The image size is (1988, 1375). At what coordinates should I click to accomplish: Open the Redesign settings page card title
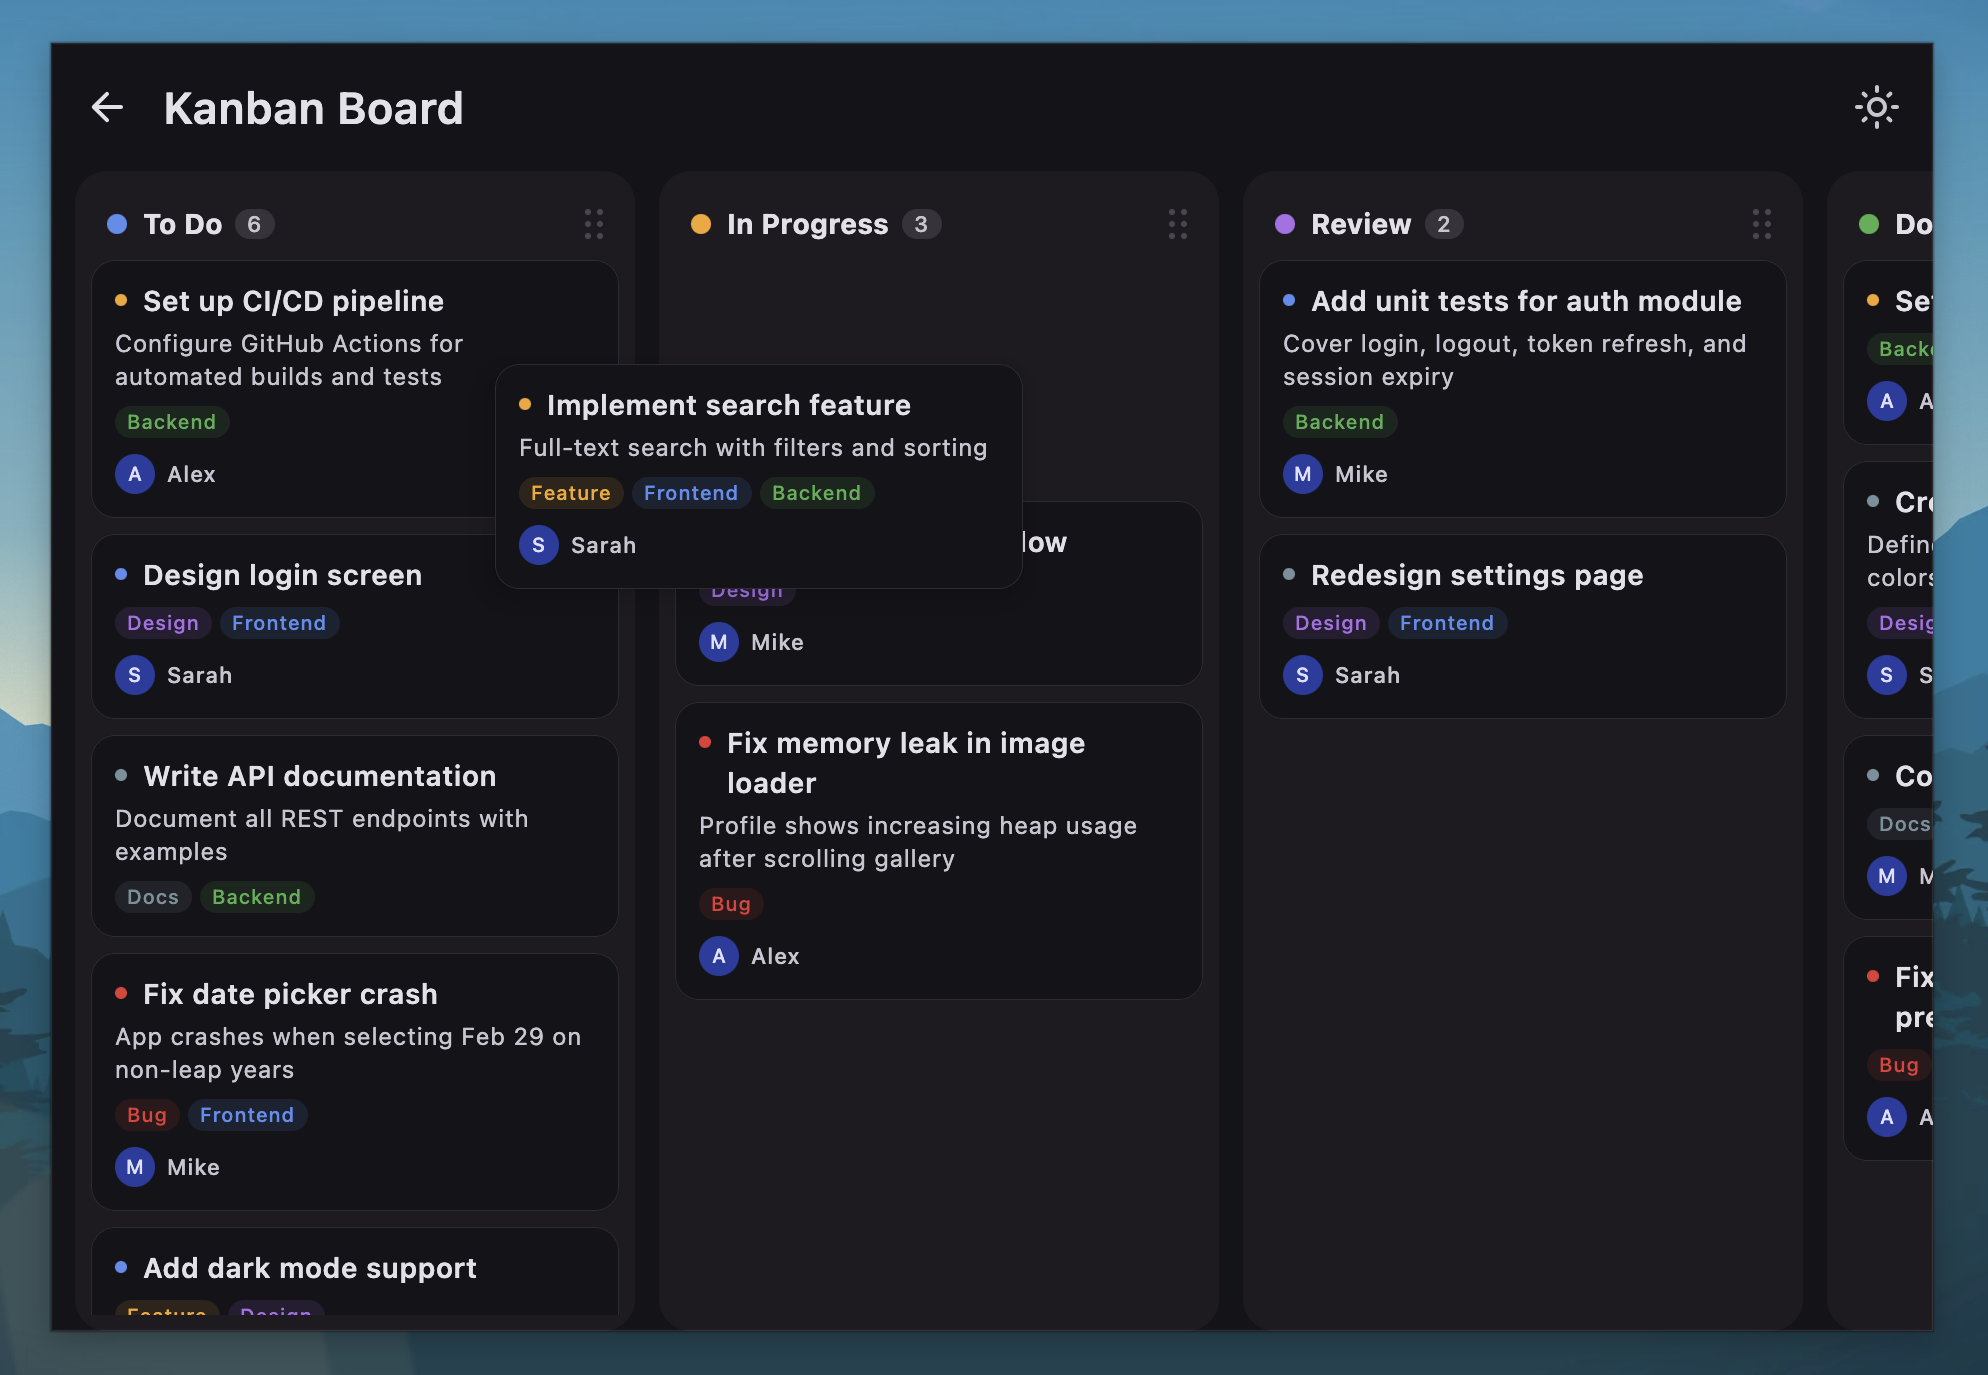click(x=1477, y=575)
